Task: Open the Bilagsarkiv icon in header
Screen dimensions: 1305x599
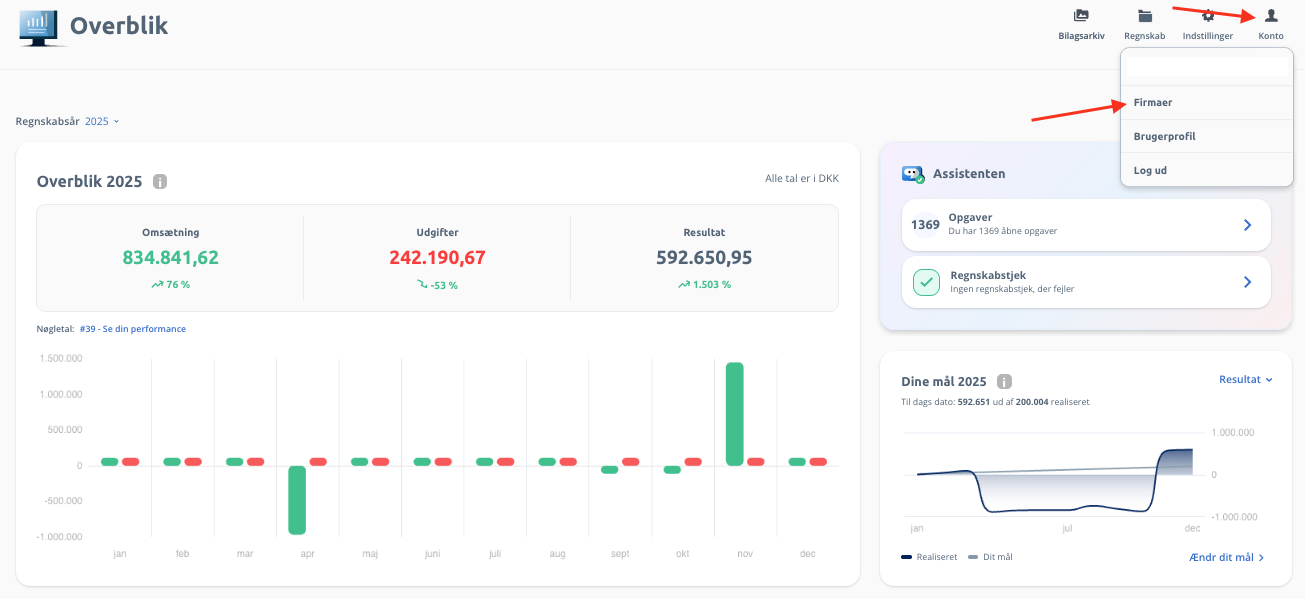Action: tap(1081, 16)
